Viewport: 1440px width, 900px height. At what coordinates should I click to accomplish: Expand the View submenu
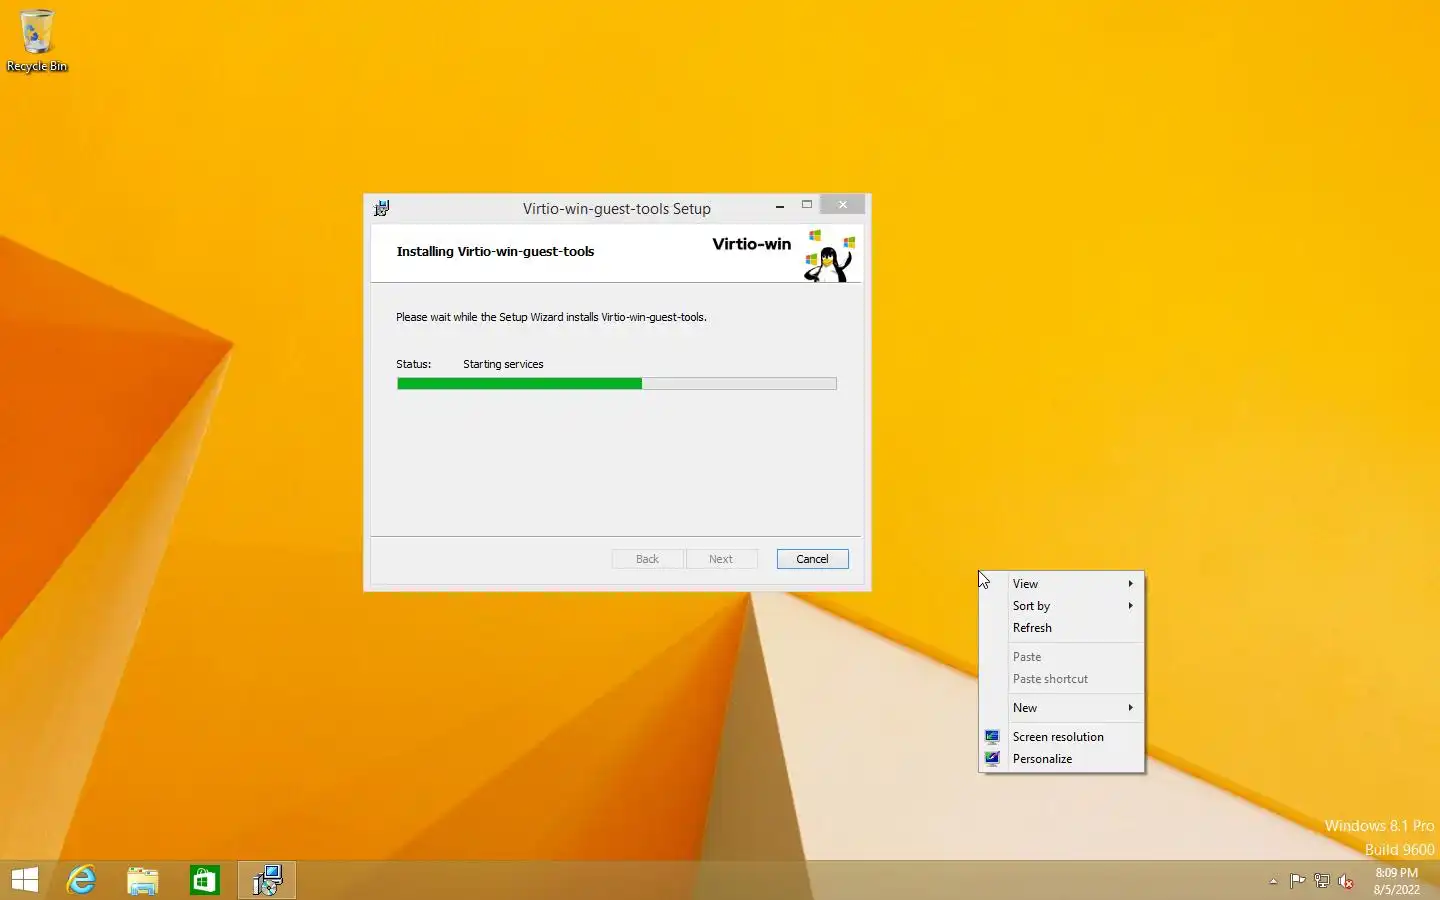pyautogui.click(x=1062, y=584)
